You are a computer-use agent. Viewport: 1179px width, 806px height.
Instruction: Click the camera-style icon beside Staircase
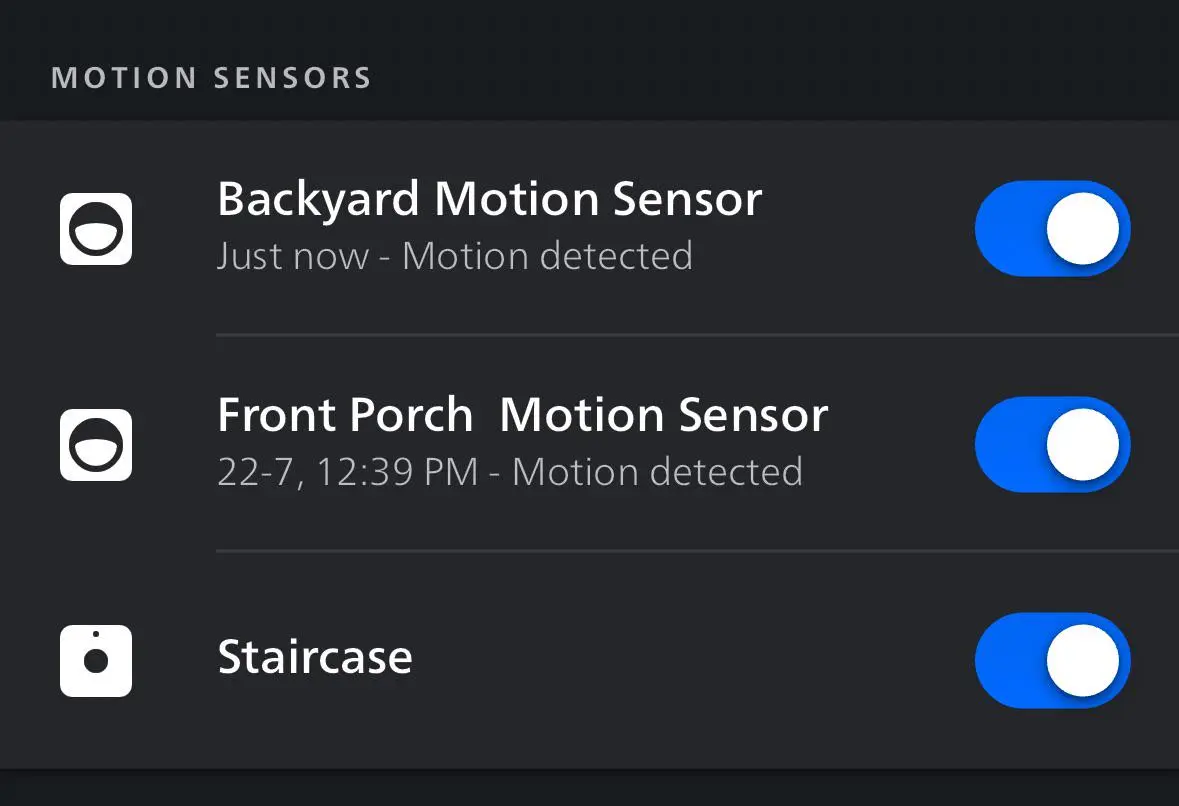(95, 660)
